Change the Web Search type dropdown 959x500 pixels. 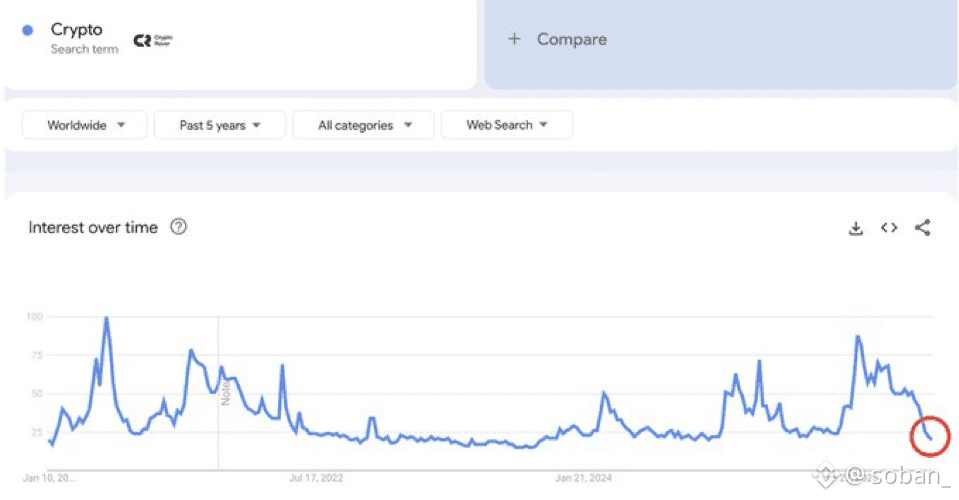pos(507,125)
